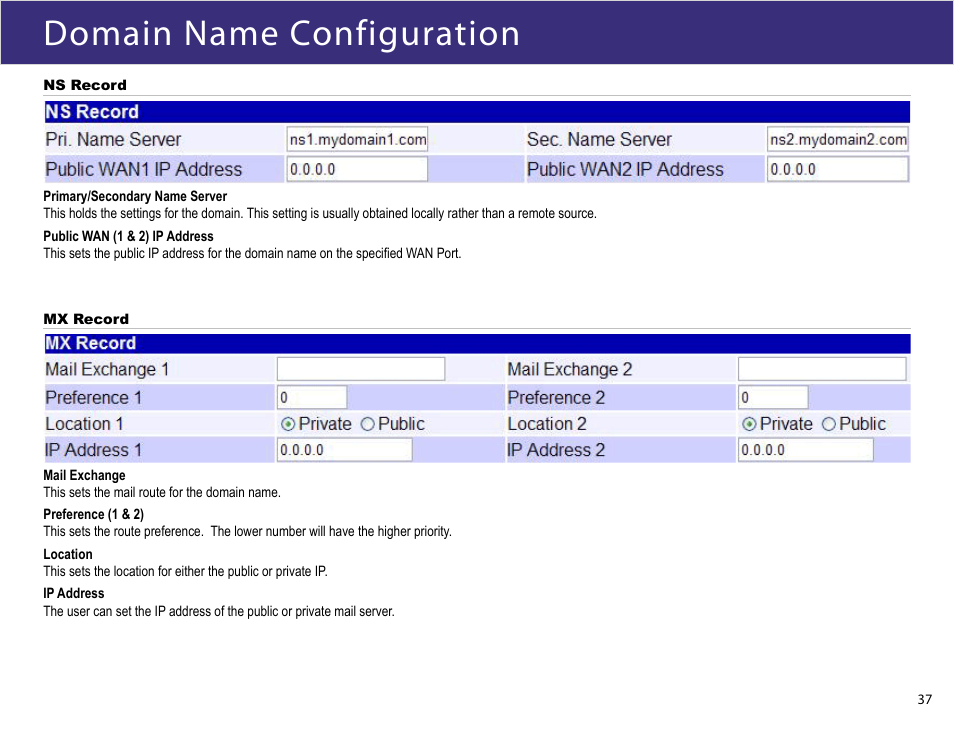The width and height of the screenshot is (954, 738).
Task: Select the Preference 1 value field
Action: tap(312, 397)
